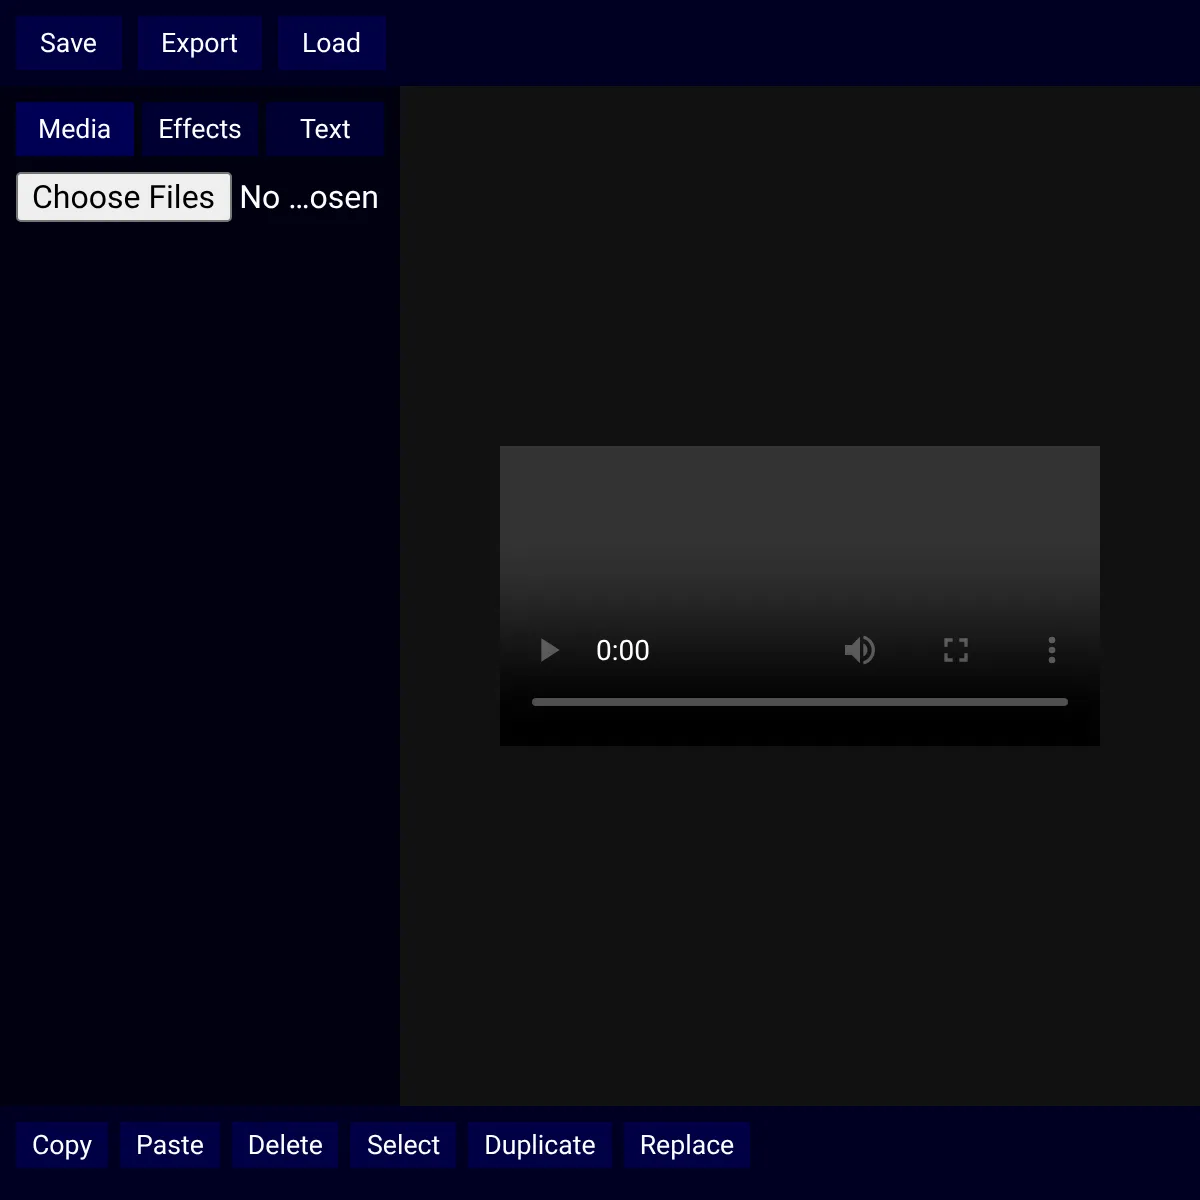Viewport: 1200px width, 1200px height.
Task: Click the 0:00 timestamp display
Action: coord(622,650)
